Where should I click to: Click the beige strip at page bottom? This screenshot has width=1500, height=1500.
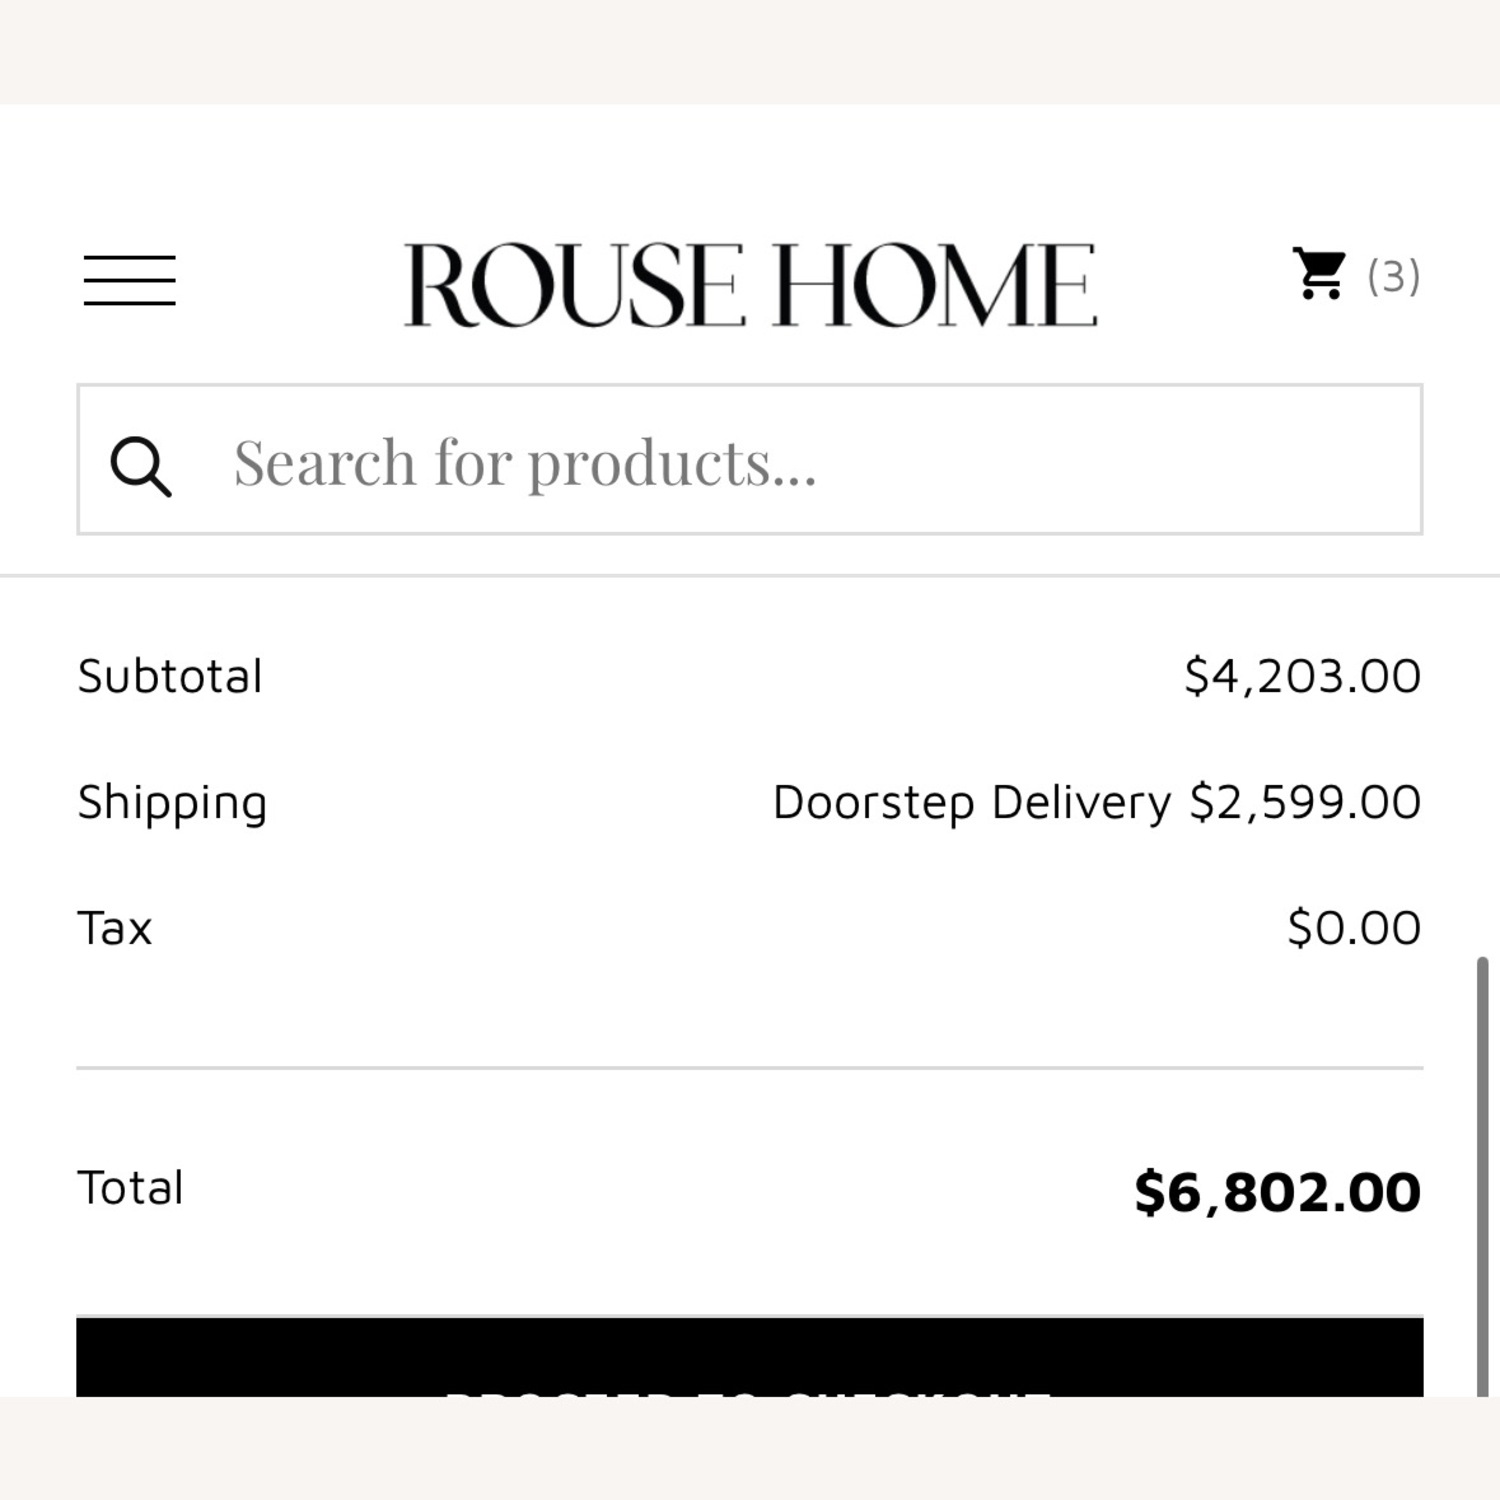750,1448
